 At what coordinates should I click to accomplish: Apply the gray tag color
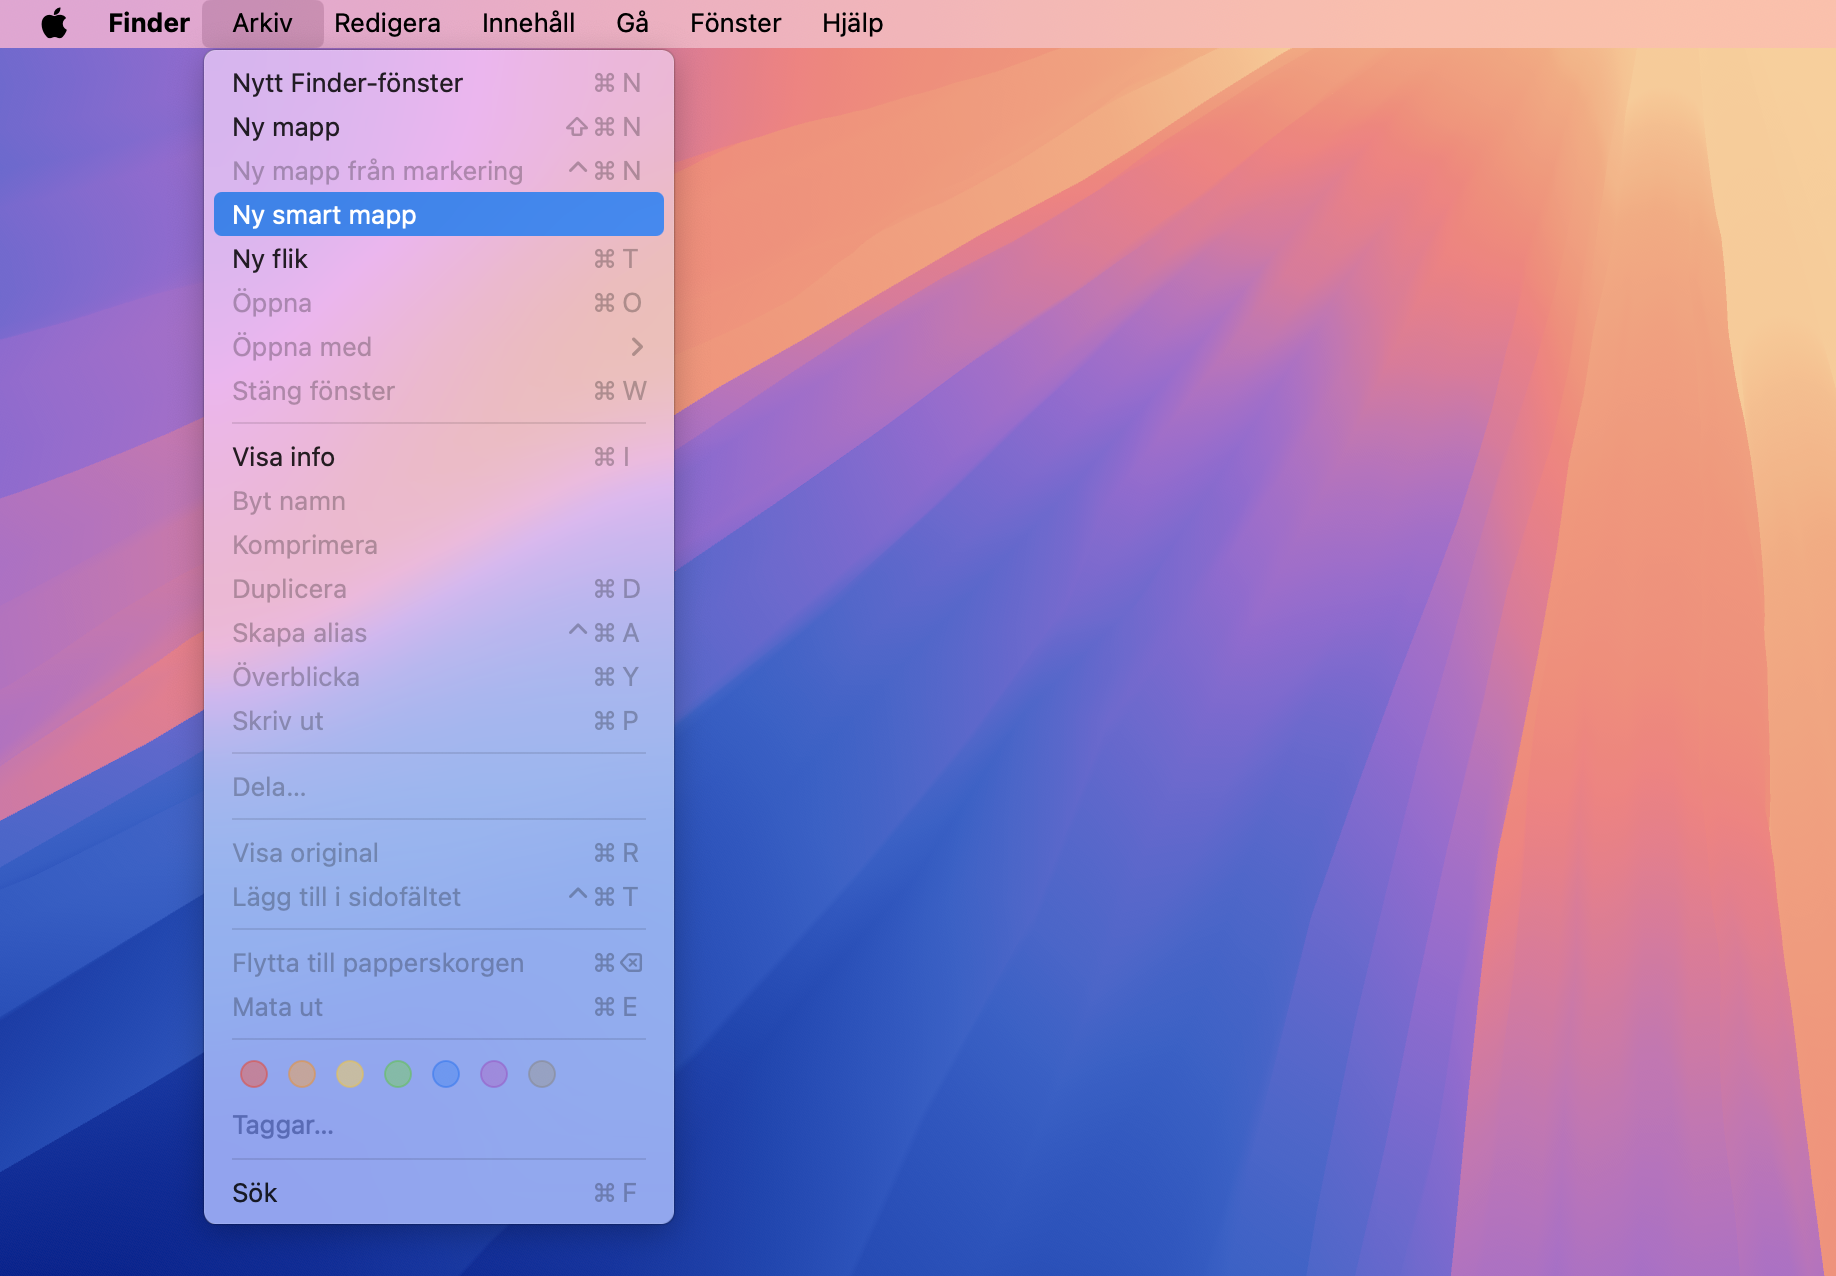coord(542,1074)
